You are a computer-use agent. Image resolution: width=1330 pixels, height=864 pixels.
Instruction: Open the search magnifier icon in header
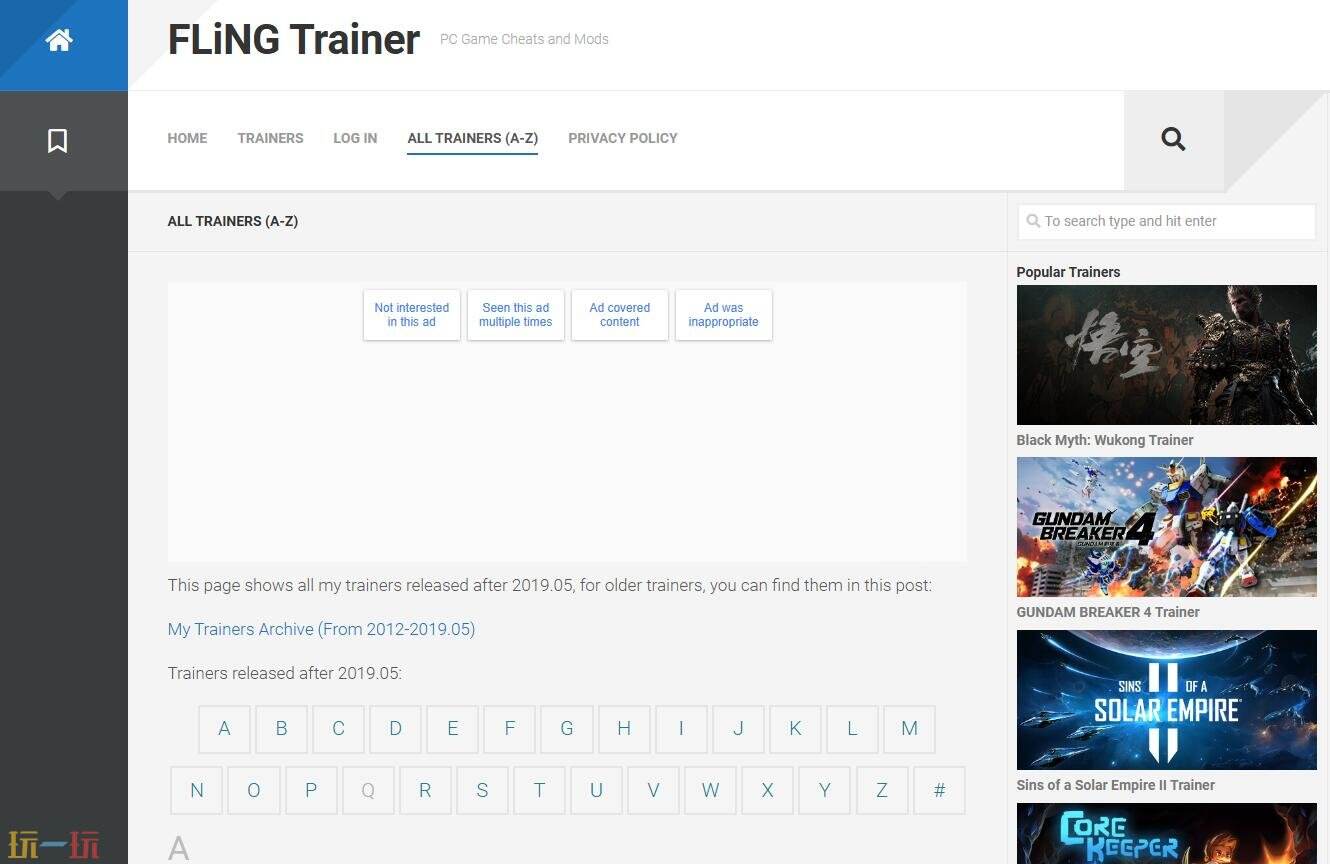pyautogui.click(x=1173, y=139)
